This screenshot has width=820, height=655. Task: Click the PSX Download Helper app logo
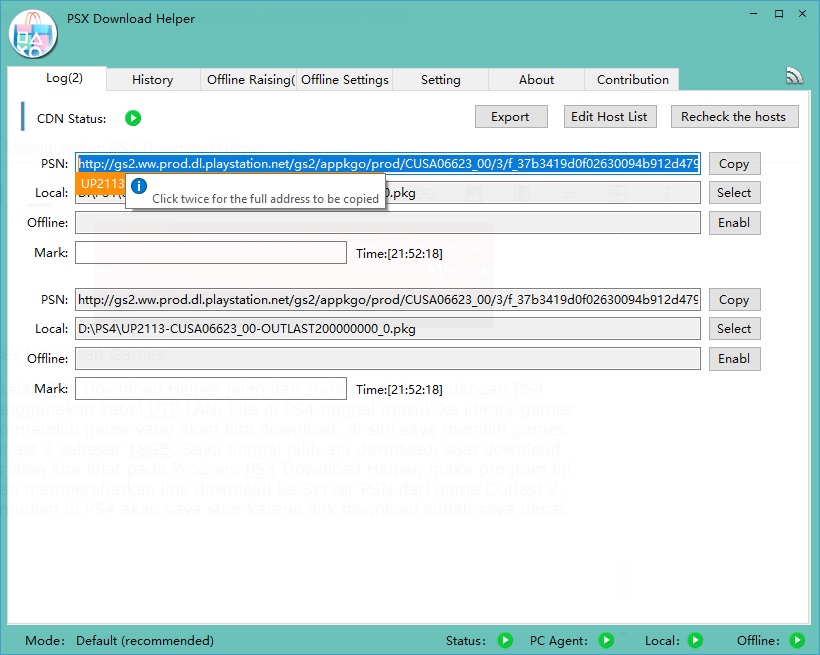coord(33,33)
